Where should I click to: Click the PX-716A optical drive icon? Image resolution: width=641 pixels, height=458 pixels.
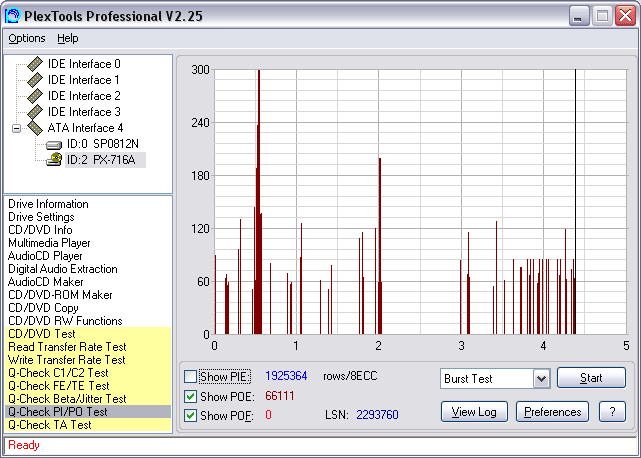pos(54,159)
